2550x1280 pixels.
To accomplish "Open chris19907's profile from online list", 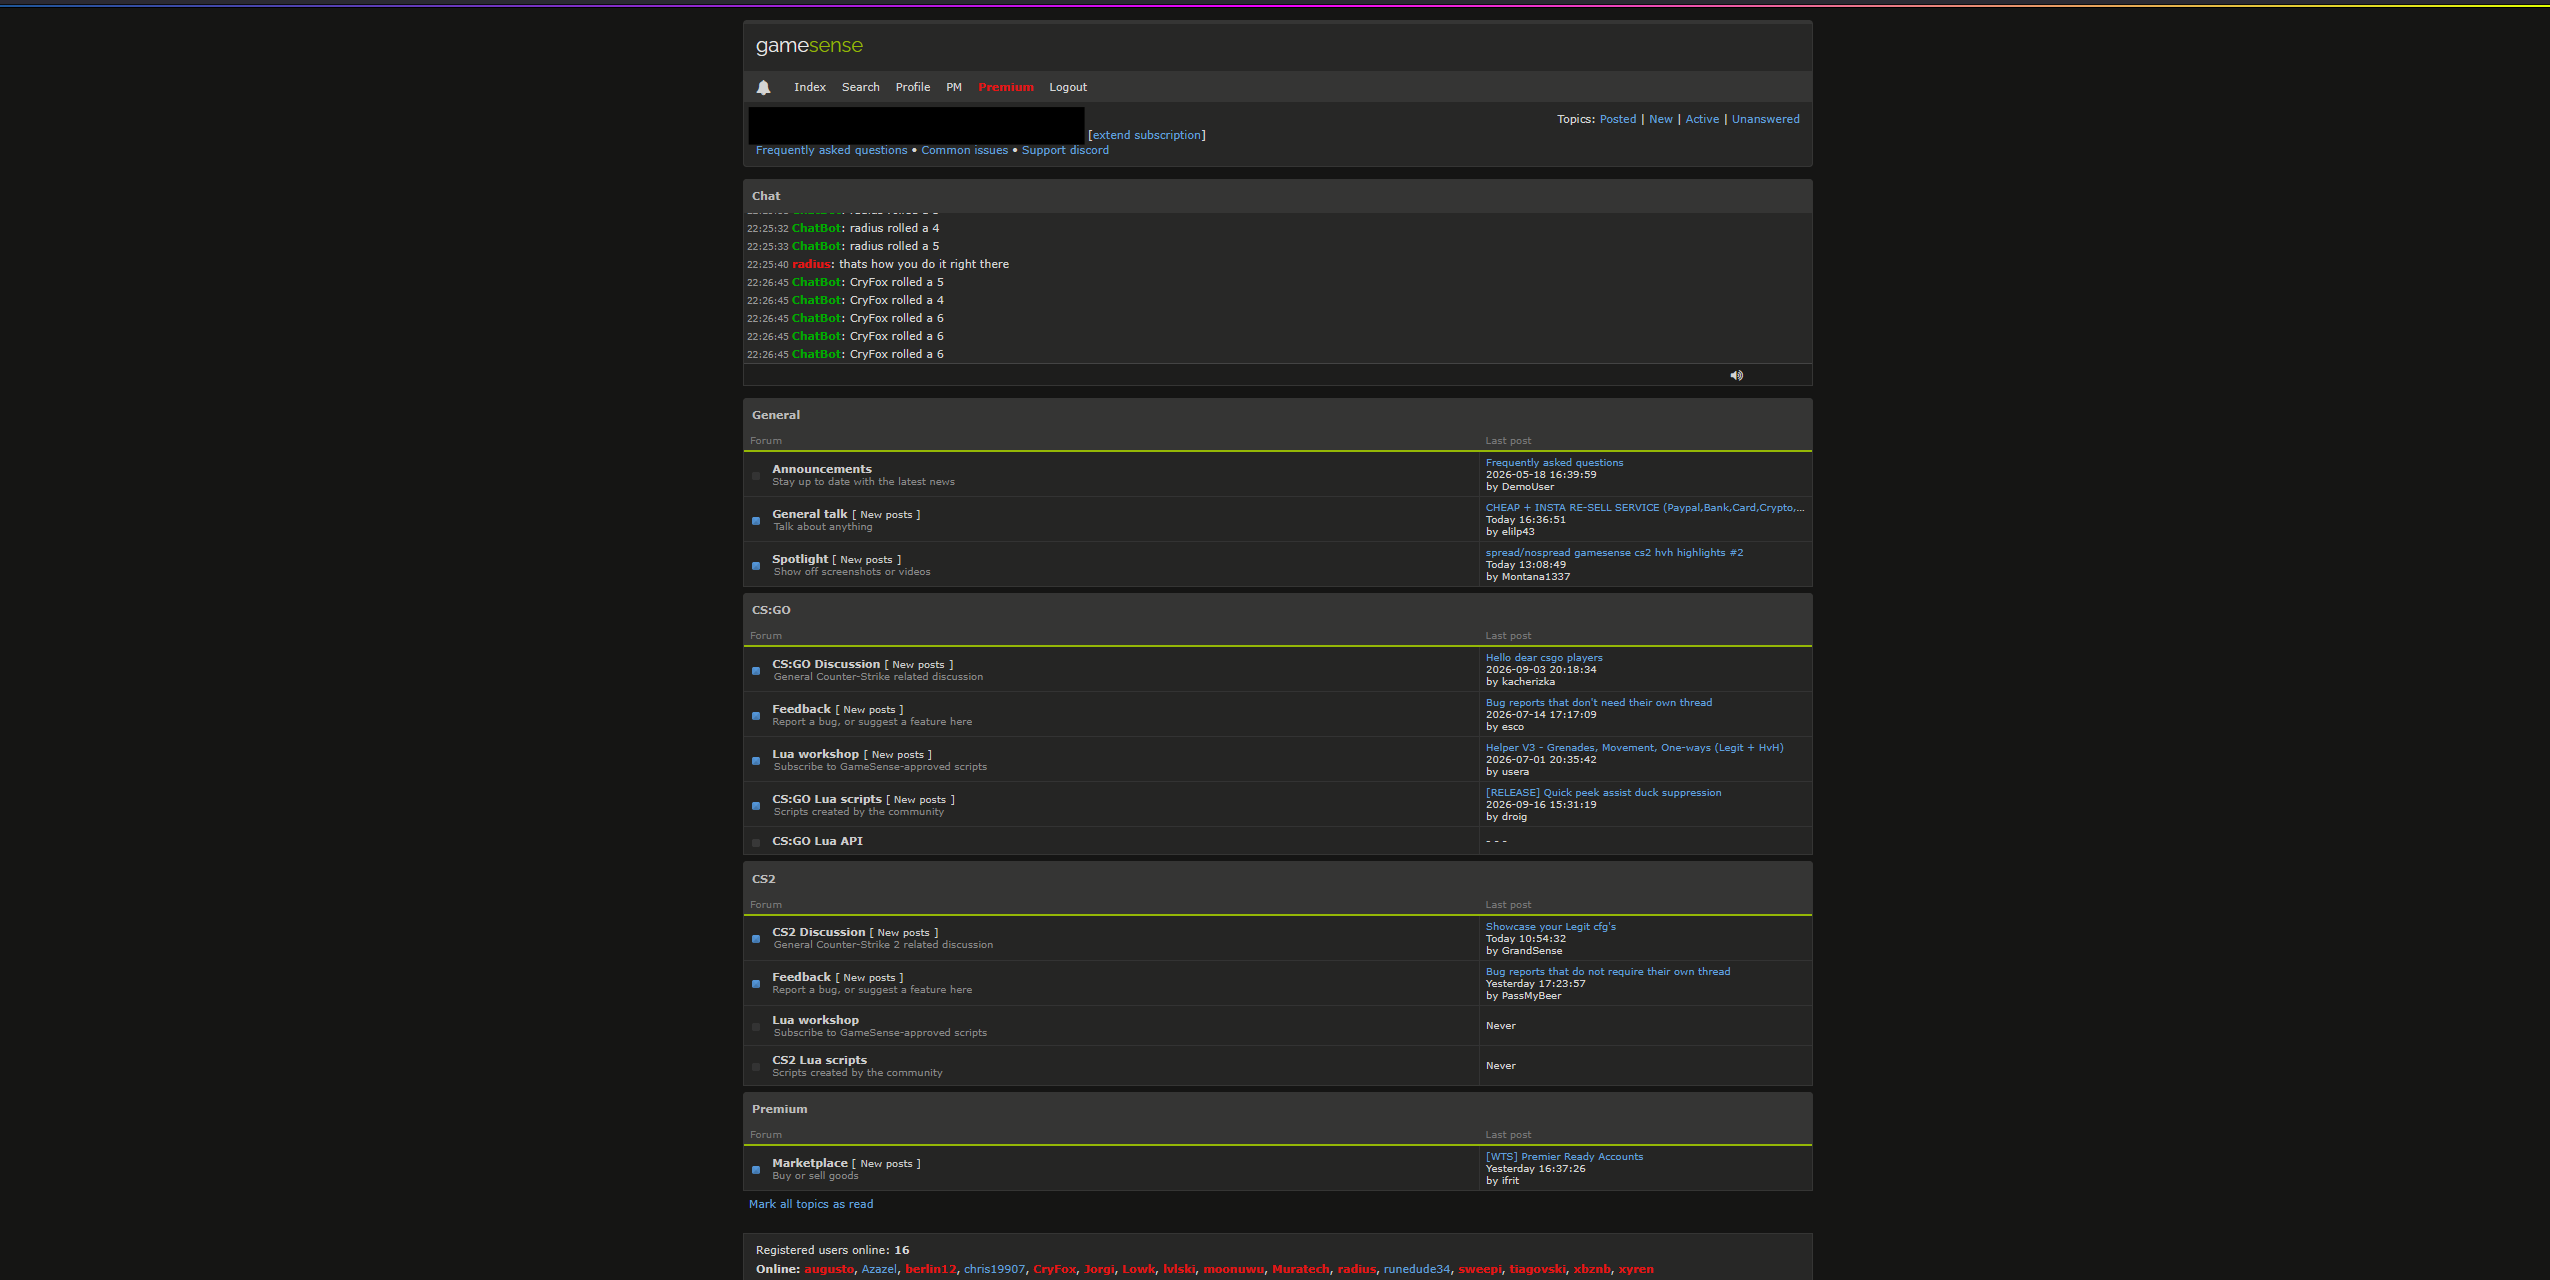I will (x=994, y=1269).
